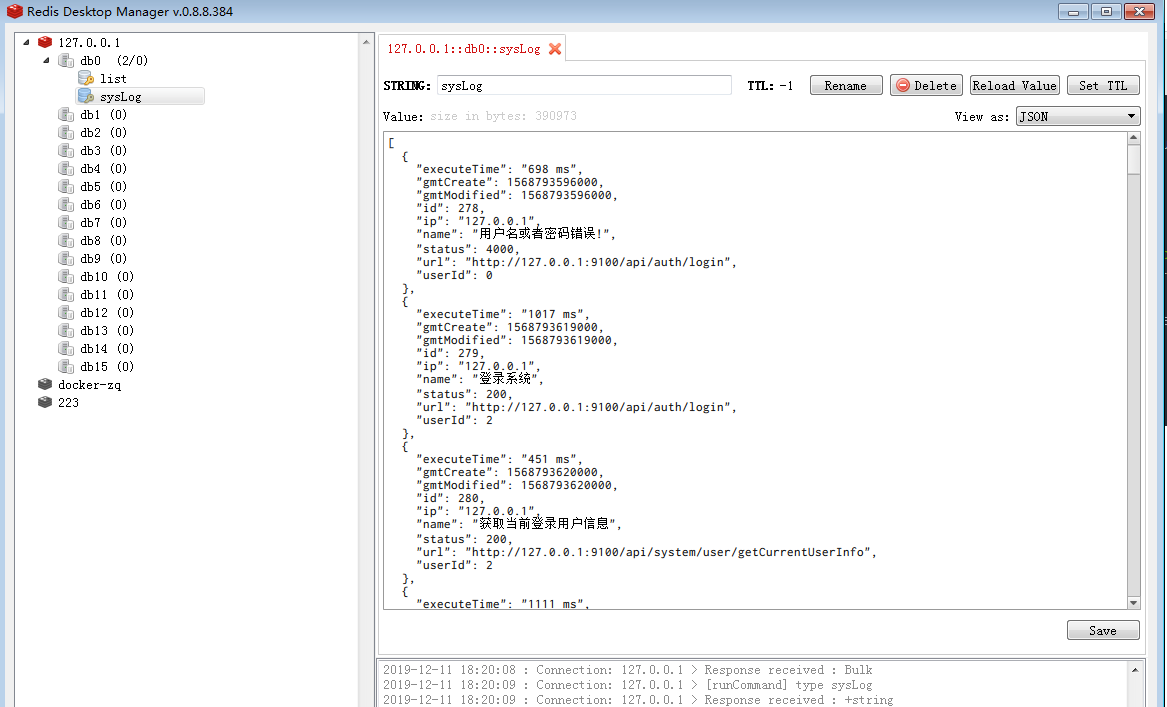Click the "gmtCreate": 1568793620000 line

coord(511,472)
